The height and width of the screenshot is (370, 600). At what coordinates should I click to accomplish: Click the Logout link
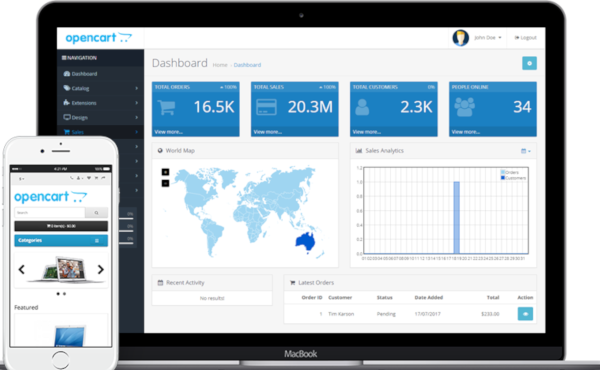(x=525, y=37)
